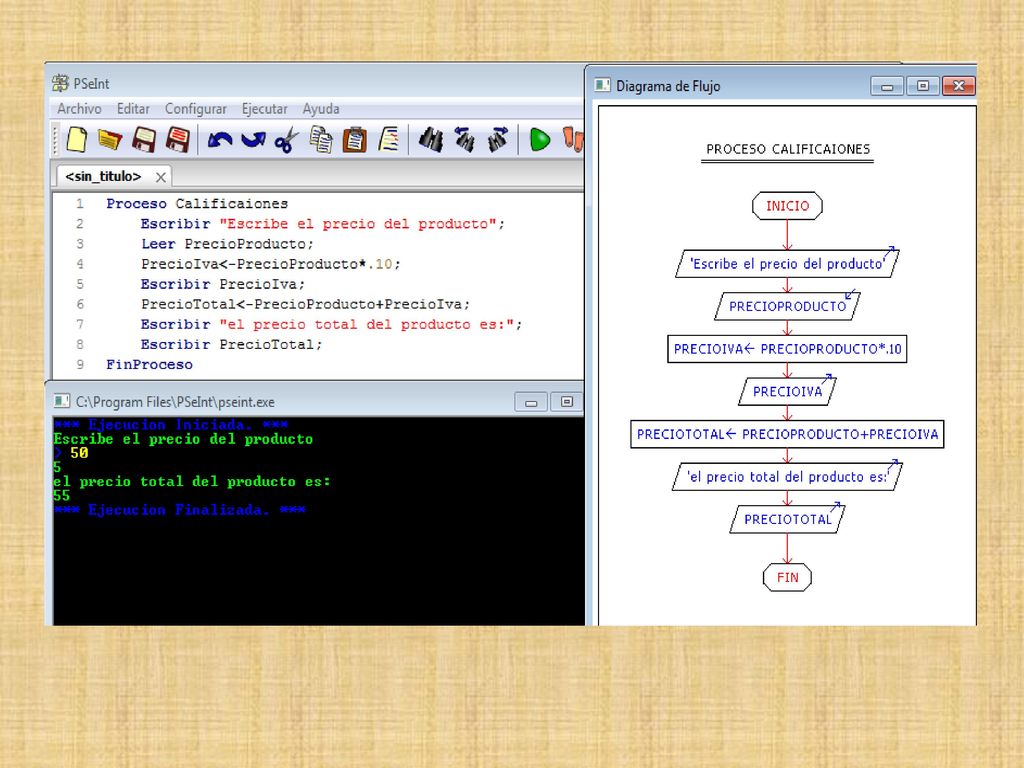The width and height of the screenshot is (1024, 768).
Task: Open the Editar menu
Action: coord(133,108)
